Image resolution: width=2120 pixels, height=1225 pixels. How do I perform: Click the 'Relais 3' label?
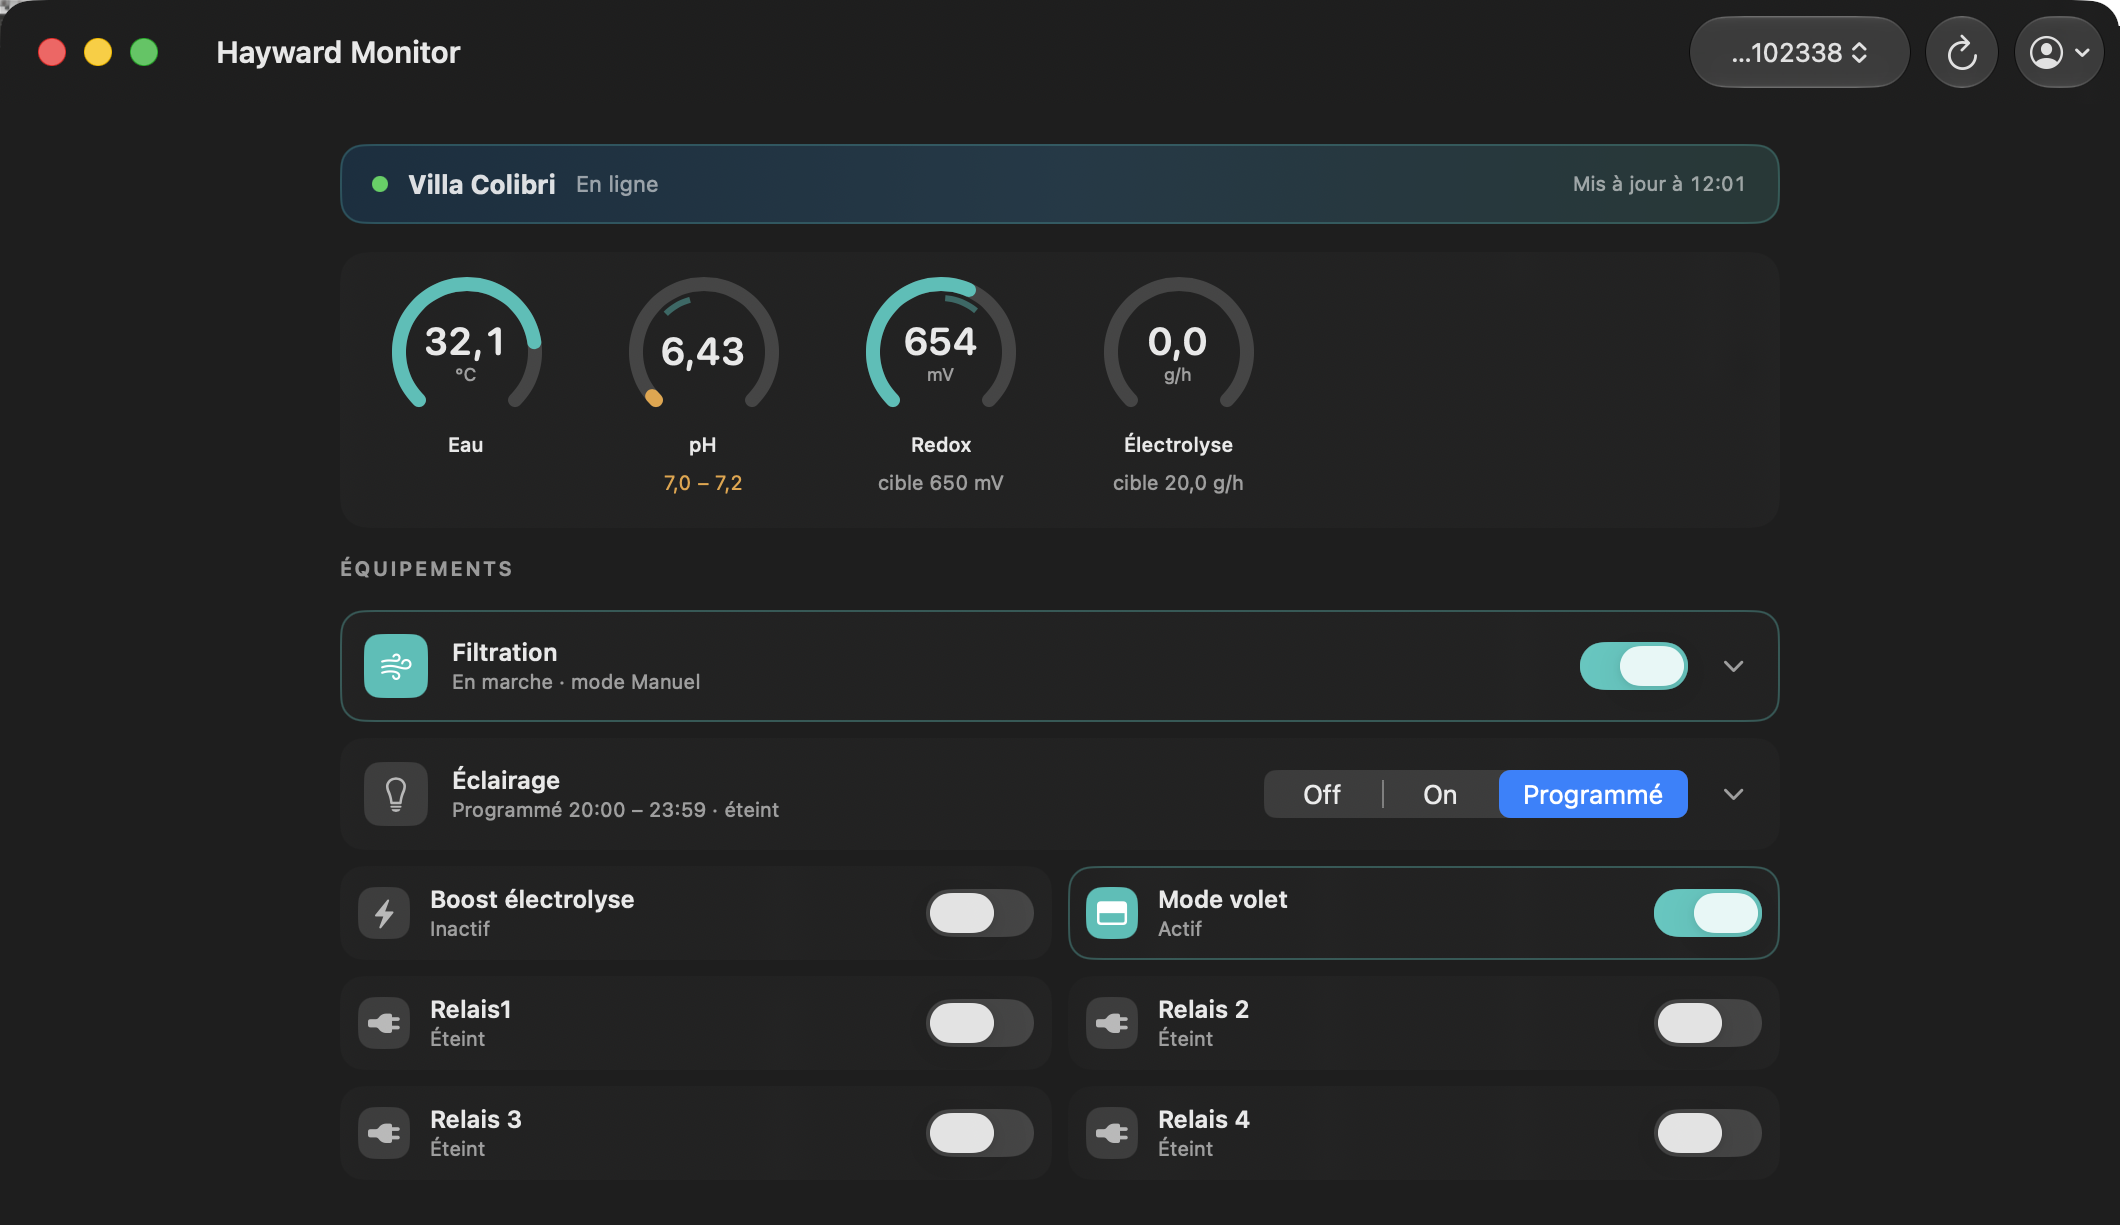(x=476, y=1119)
